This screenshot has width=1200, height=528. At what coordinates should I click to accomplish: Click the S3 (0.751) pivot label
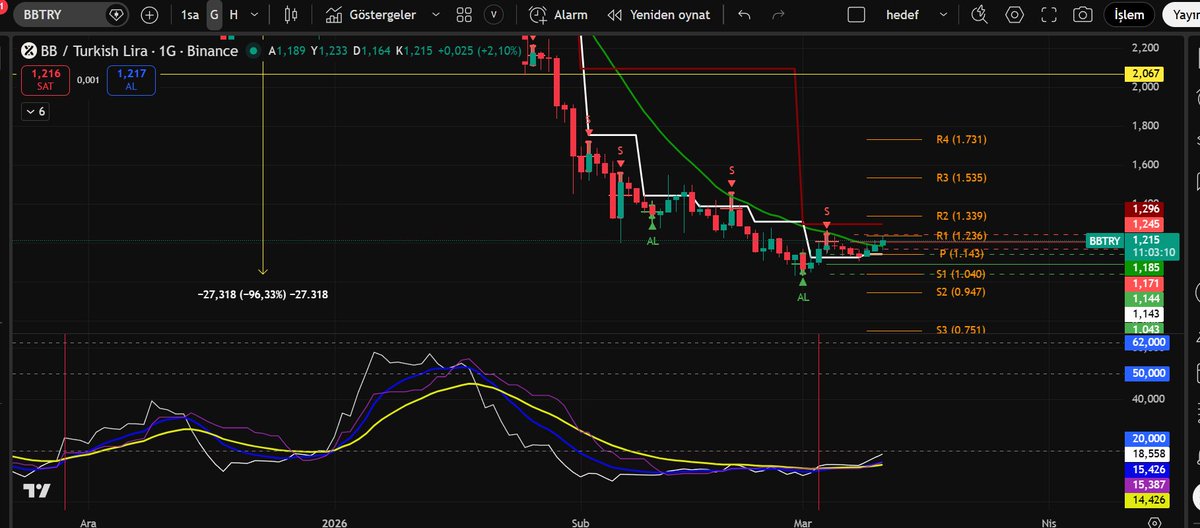point(961,330)
